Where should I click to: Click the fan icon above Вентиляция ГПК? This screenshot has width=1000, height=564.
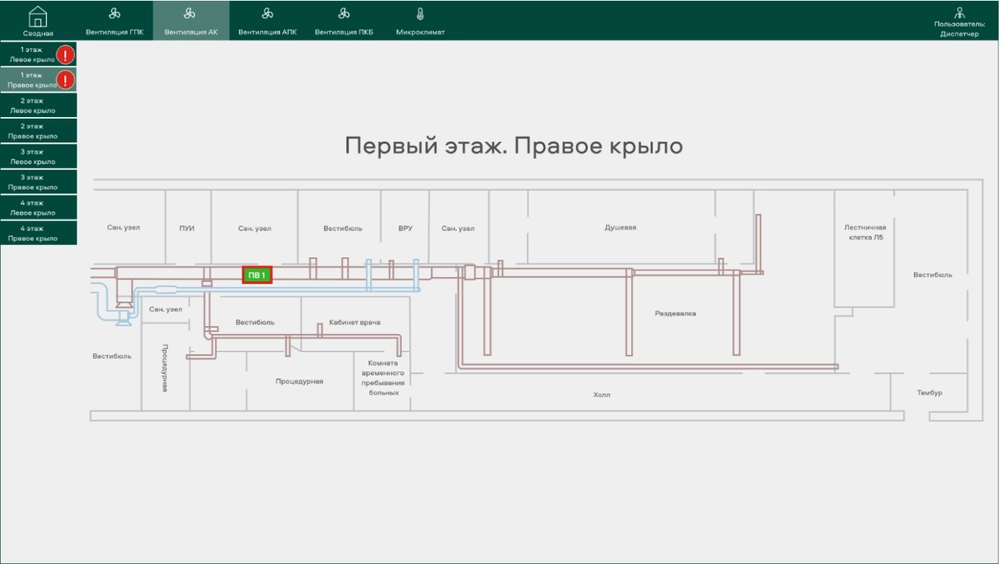pyautogui.click(x=115, y=14)
